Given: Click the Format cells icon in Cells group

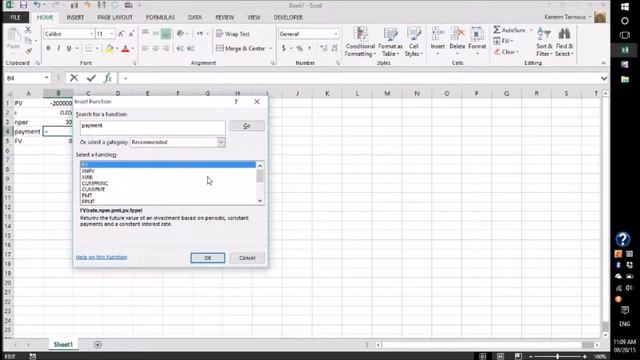Looking at the screenshot, I should pyautogui.click(x=477, y=35).
